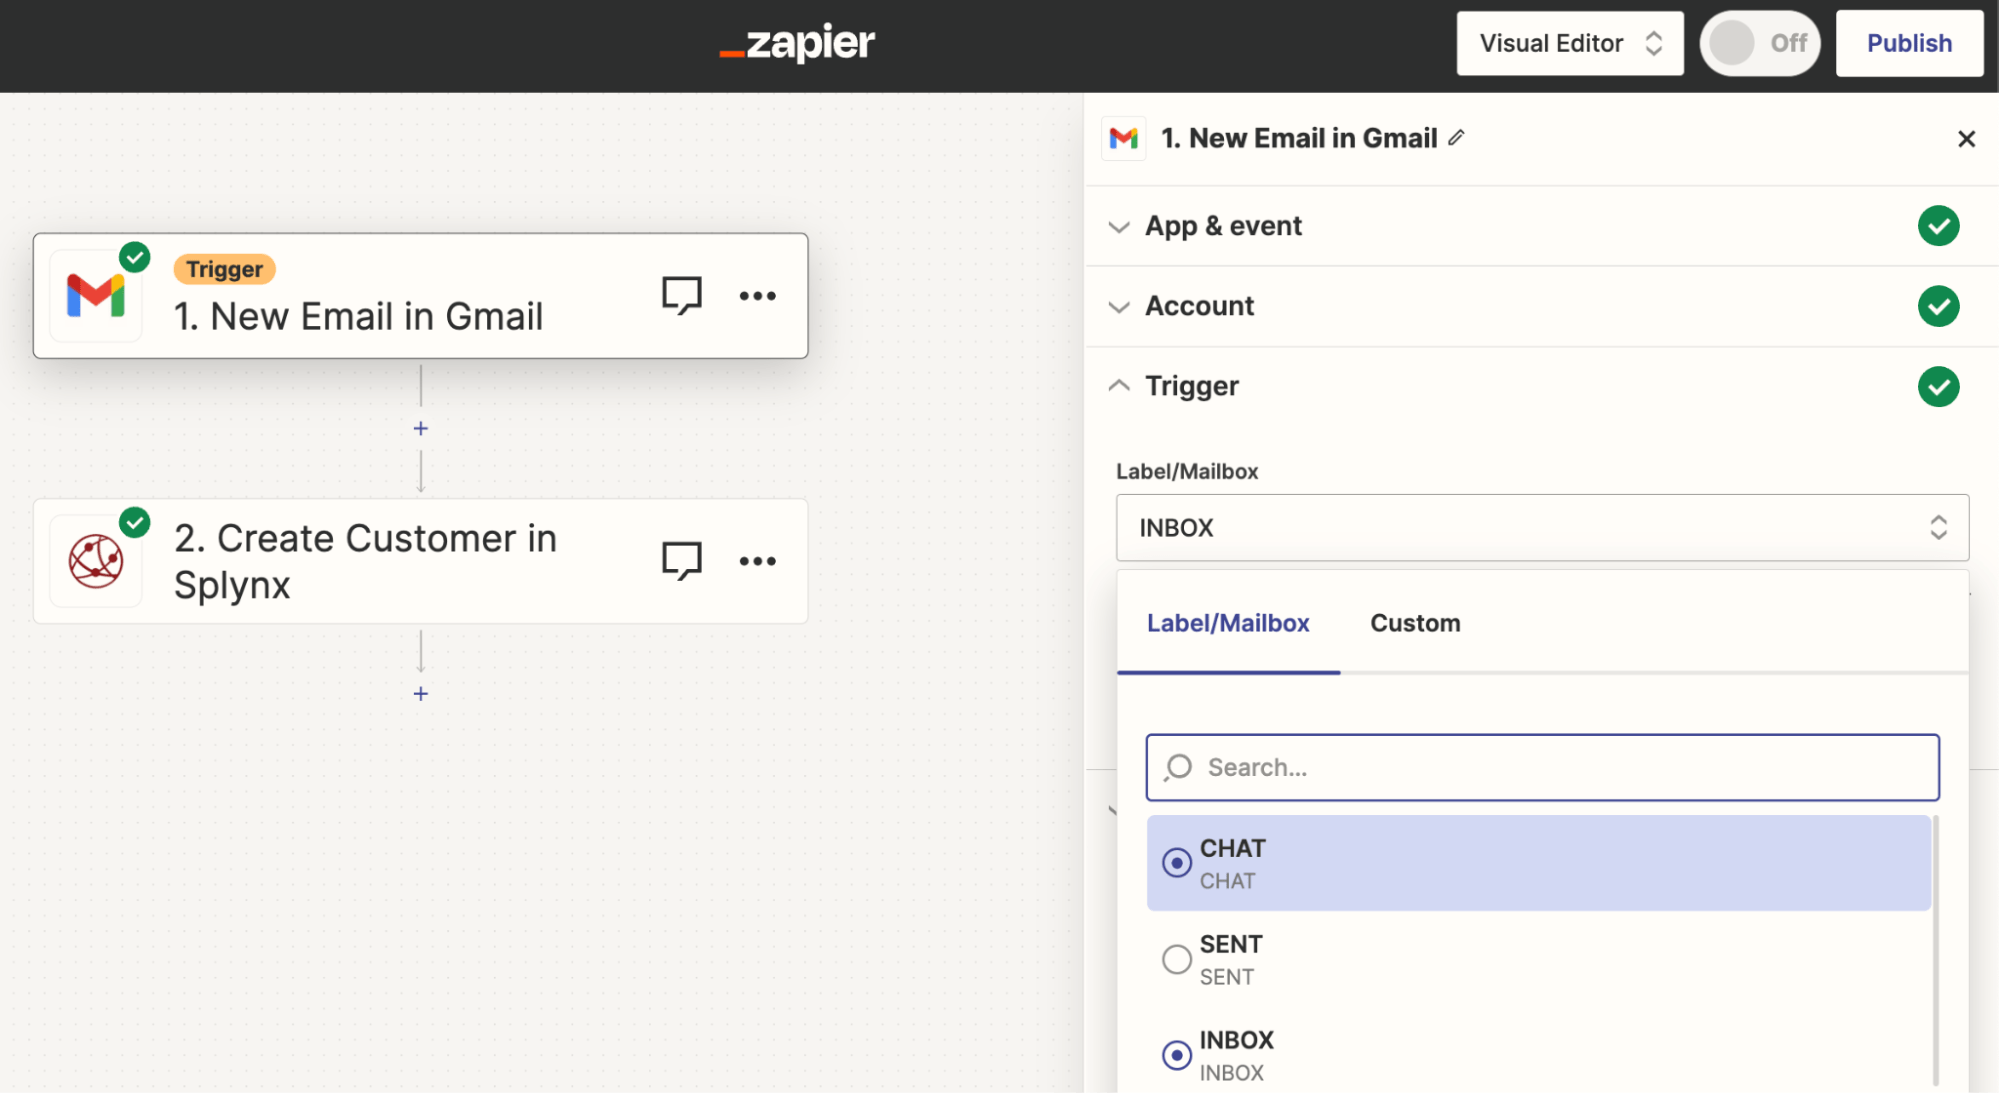Click the Gmail trigger app icon
The height and width of the screenshot is (1094, 1999).
[96, 295]
